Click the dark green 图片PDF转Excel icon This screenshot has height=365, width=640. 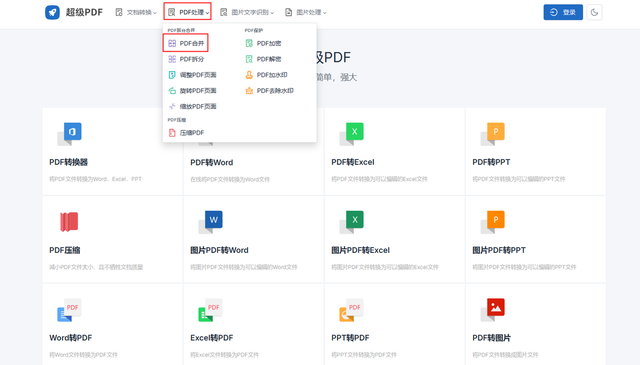point(351,222)
